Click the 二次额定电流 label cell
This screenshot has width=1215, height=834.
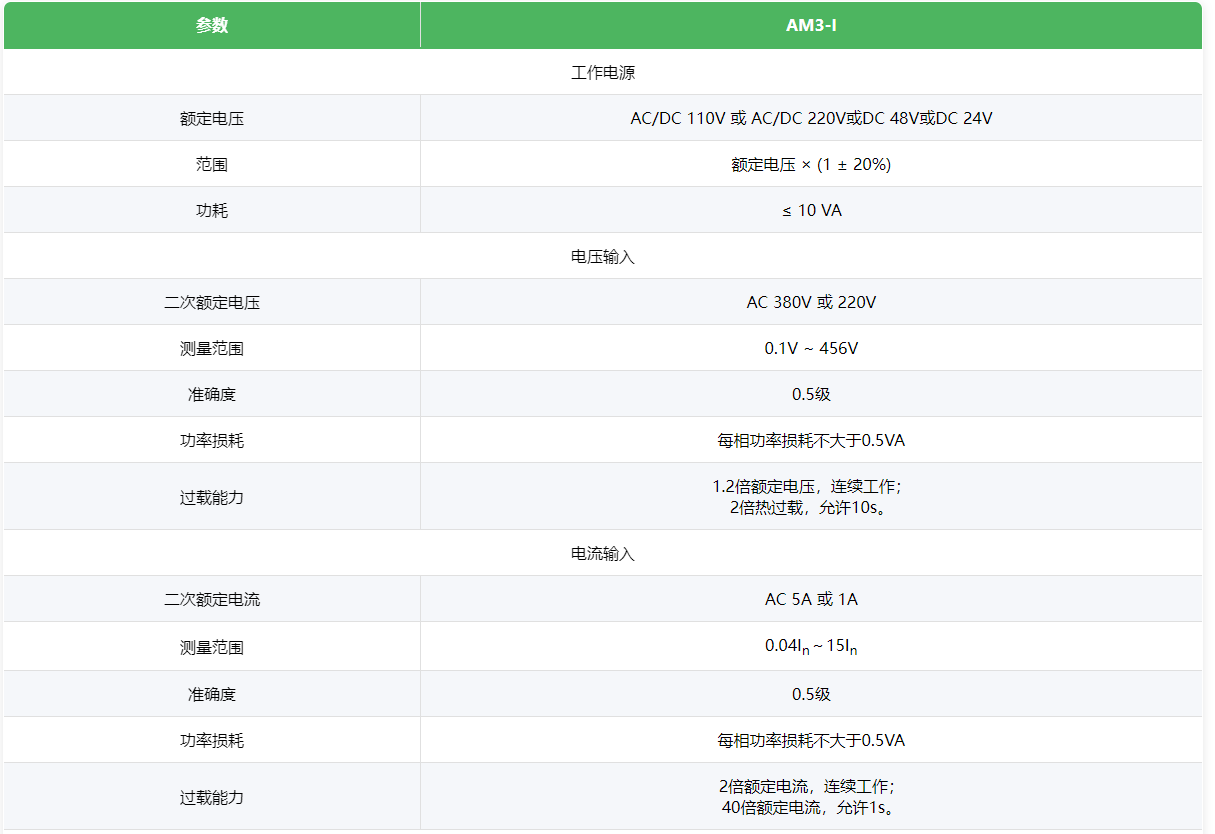pos(212,599)
